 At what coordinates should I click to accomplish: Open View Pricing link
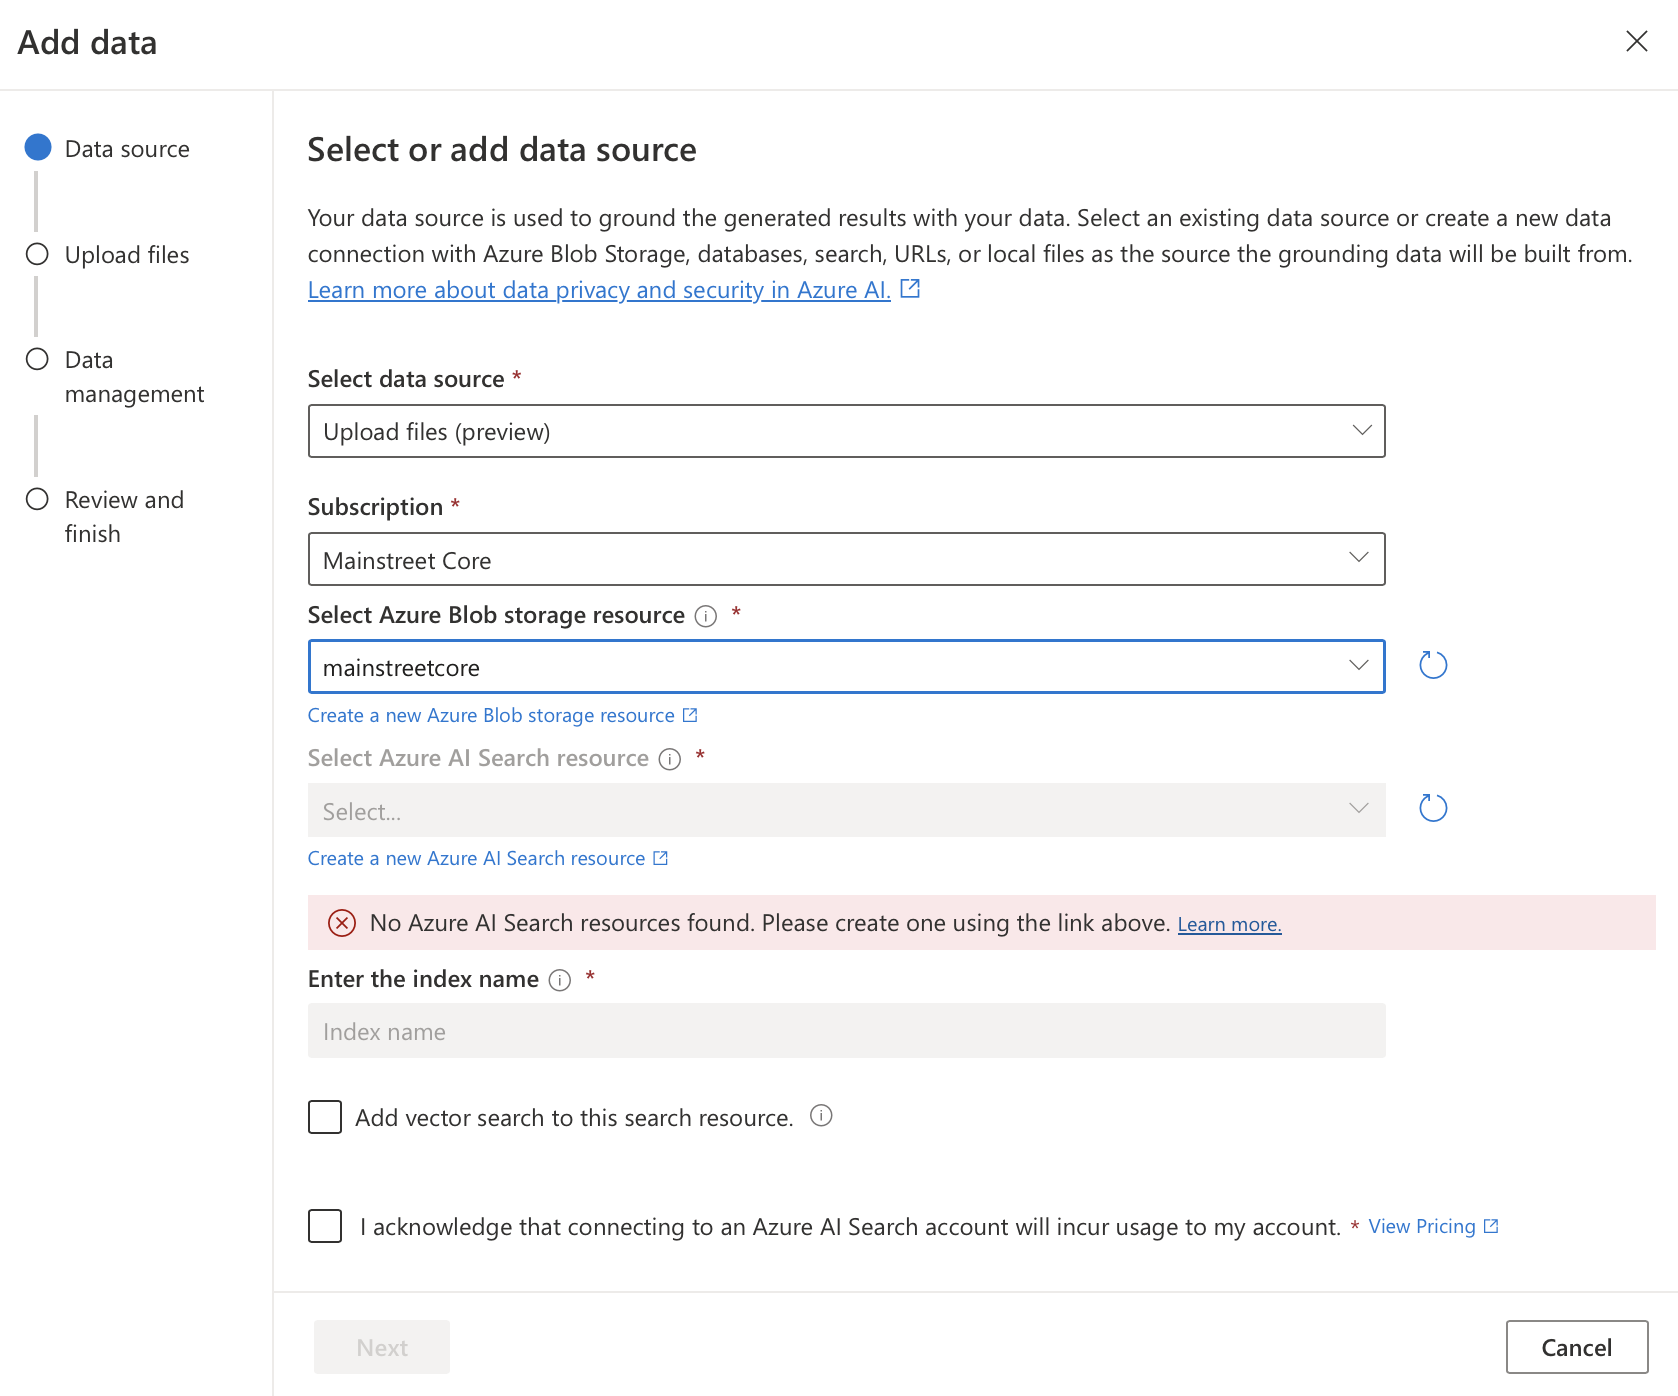(1422, 1227)
